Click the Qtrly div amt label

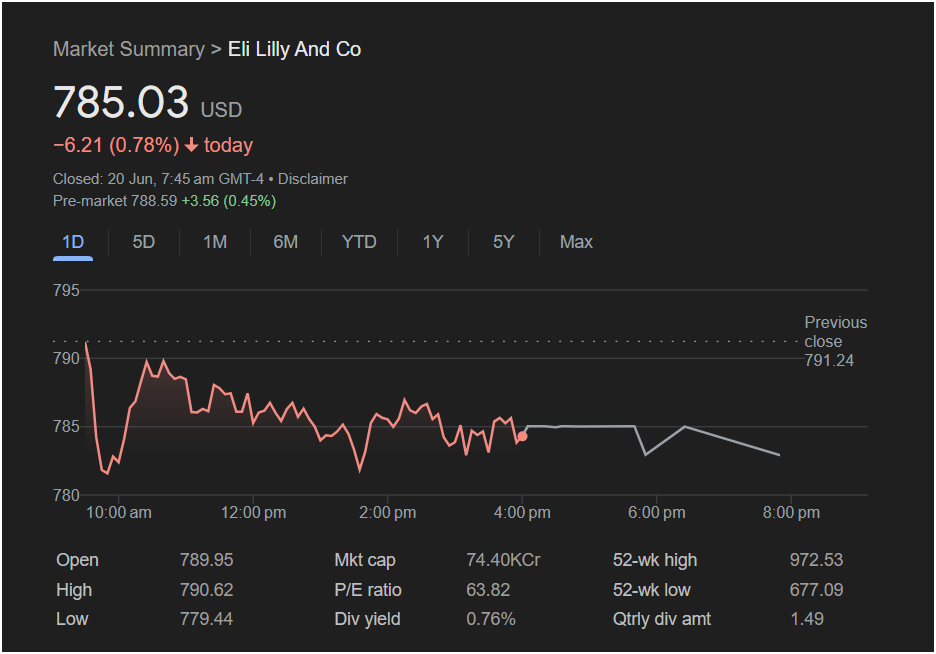point(661,619)
